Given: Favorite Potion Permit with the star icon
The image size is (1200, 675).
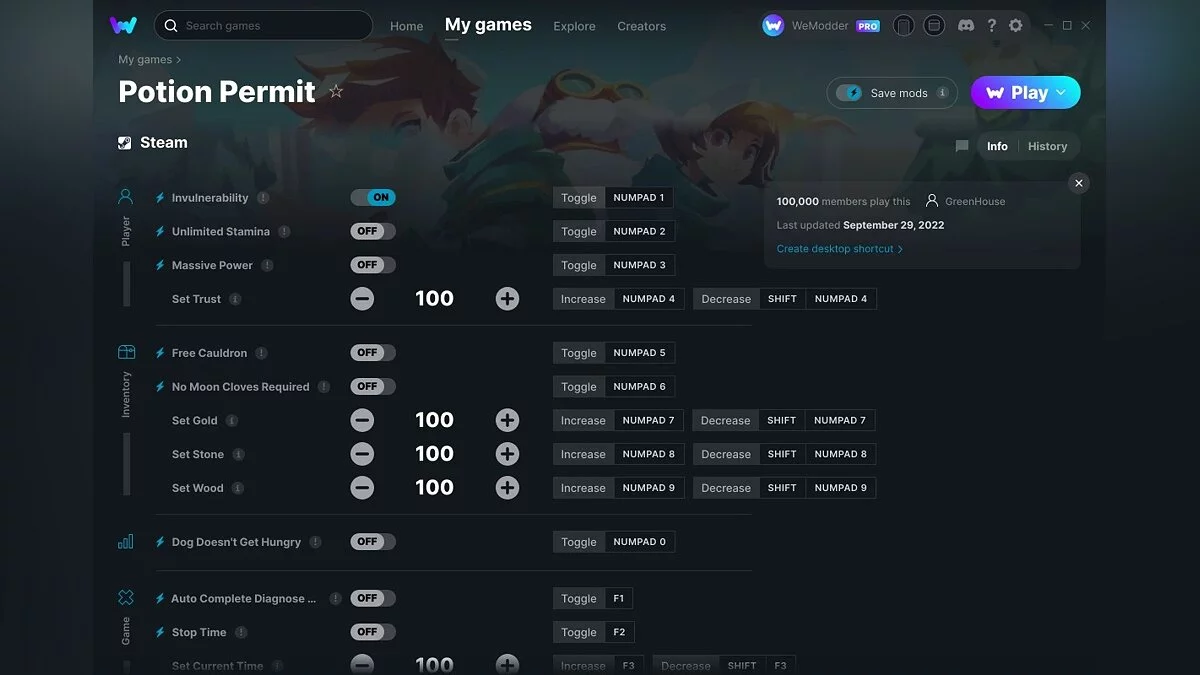Looking at the screenshot, I should 336,92.
